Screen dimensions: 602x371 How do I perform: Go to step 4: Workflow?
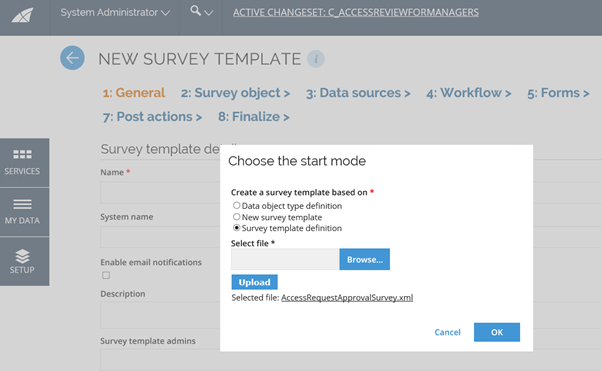[468, 93]
